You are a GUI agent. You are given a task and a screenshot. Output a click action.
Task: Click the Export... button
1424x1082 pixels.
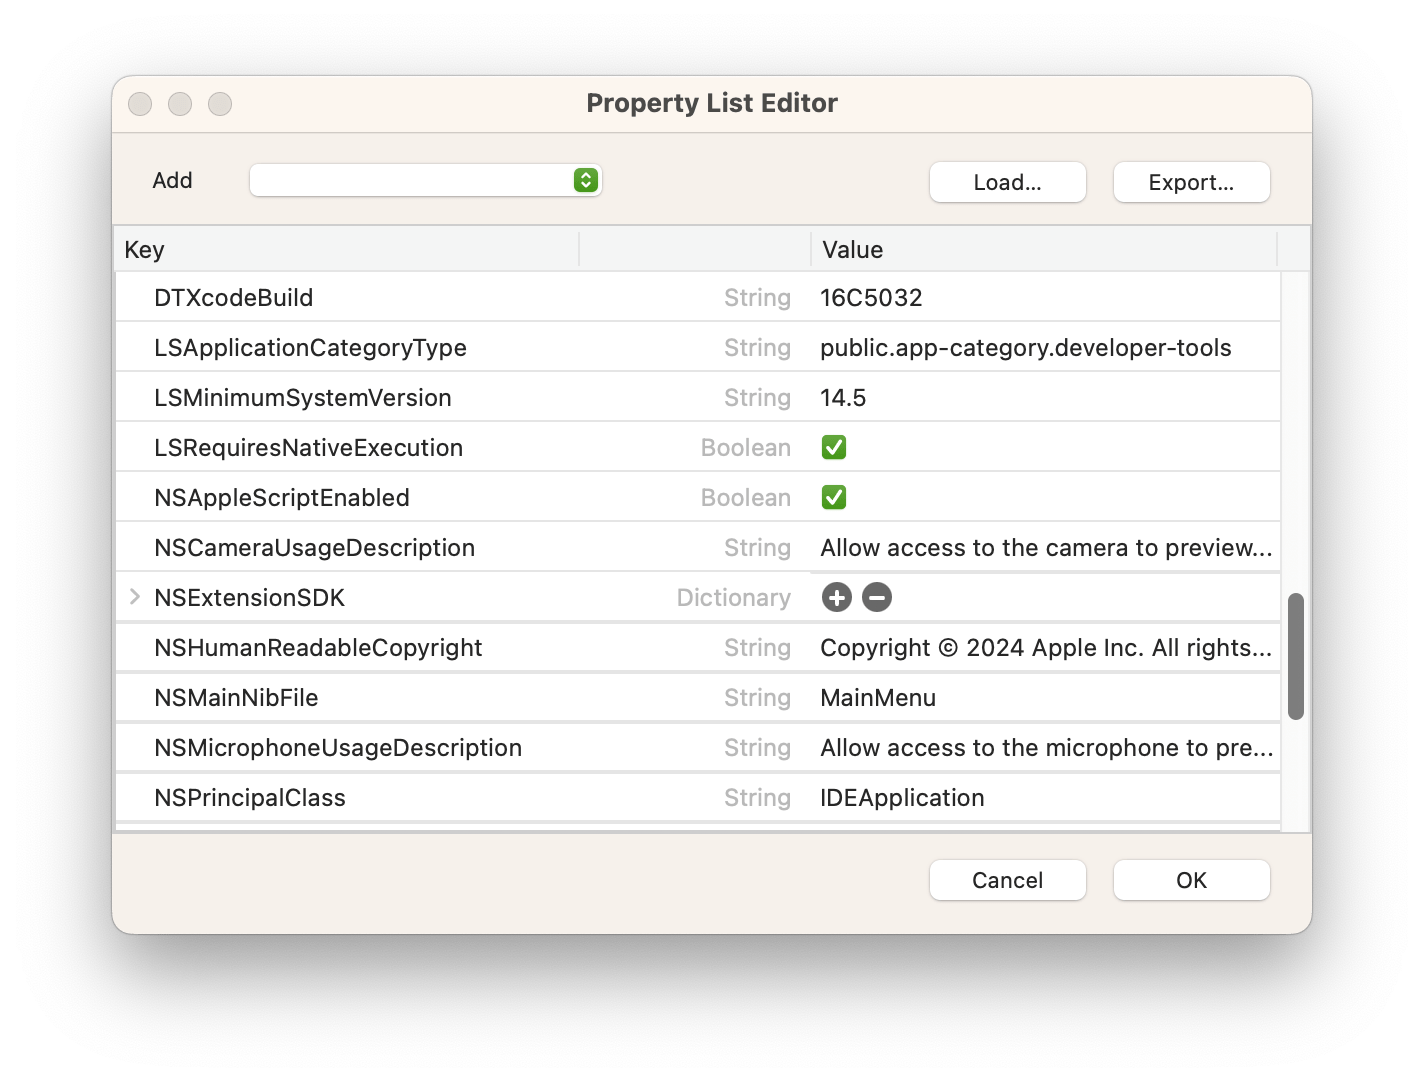pos(1191,181)
